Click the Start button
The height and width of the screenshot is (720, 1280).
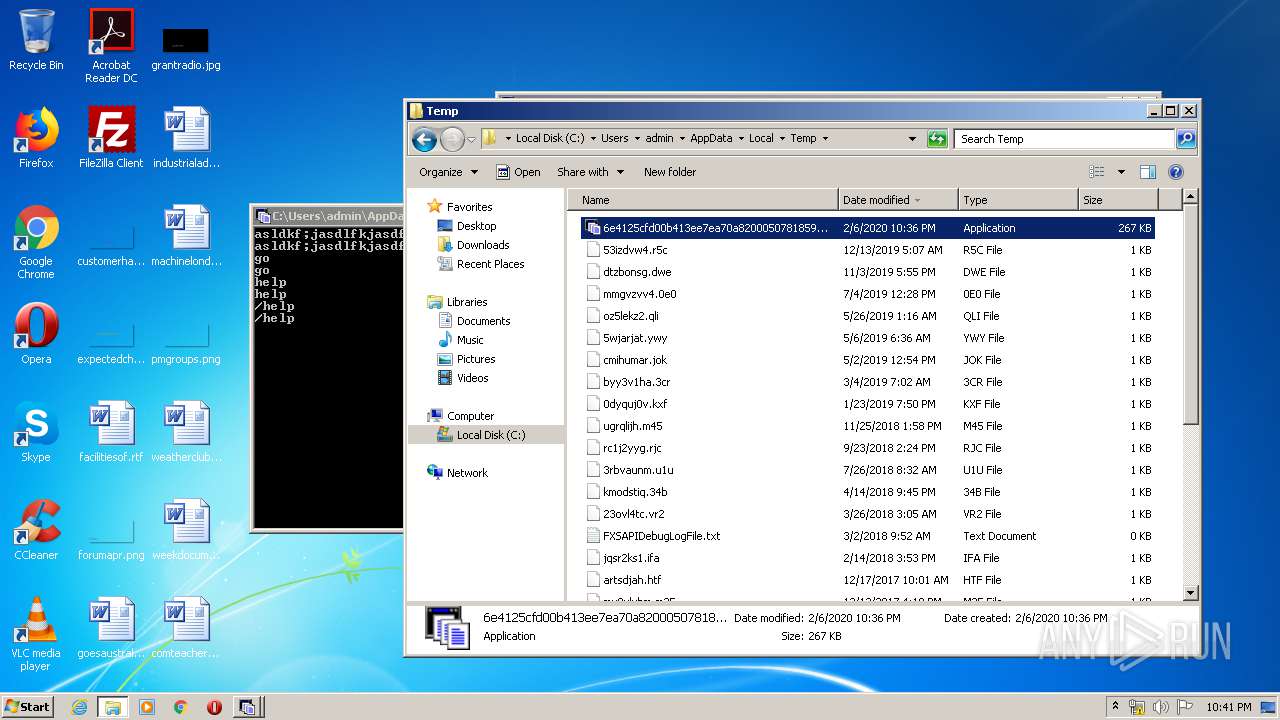(x=28, y=707)
